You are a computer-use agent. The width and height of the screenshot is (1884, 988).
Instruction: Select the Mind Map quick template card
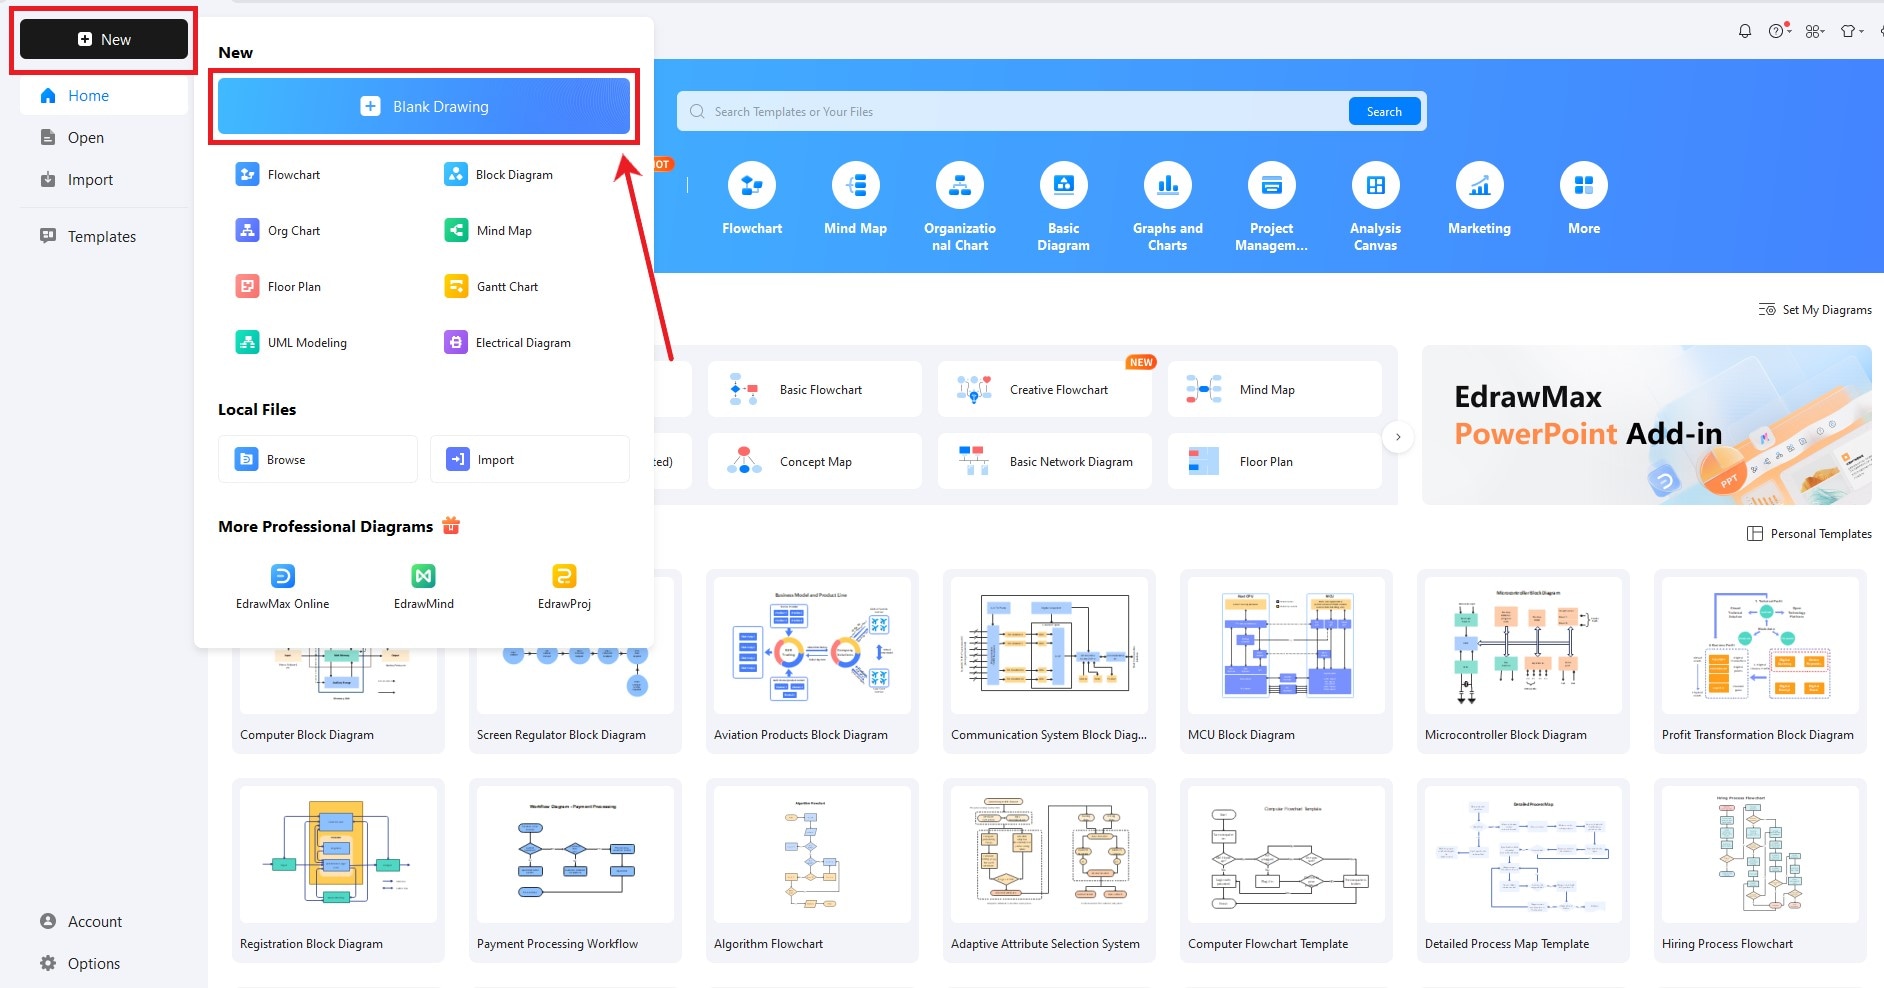[1275, 389]
